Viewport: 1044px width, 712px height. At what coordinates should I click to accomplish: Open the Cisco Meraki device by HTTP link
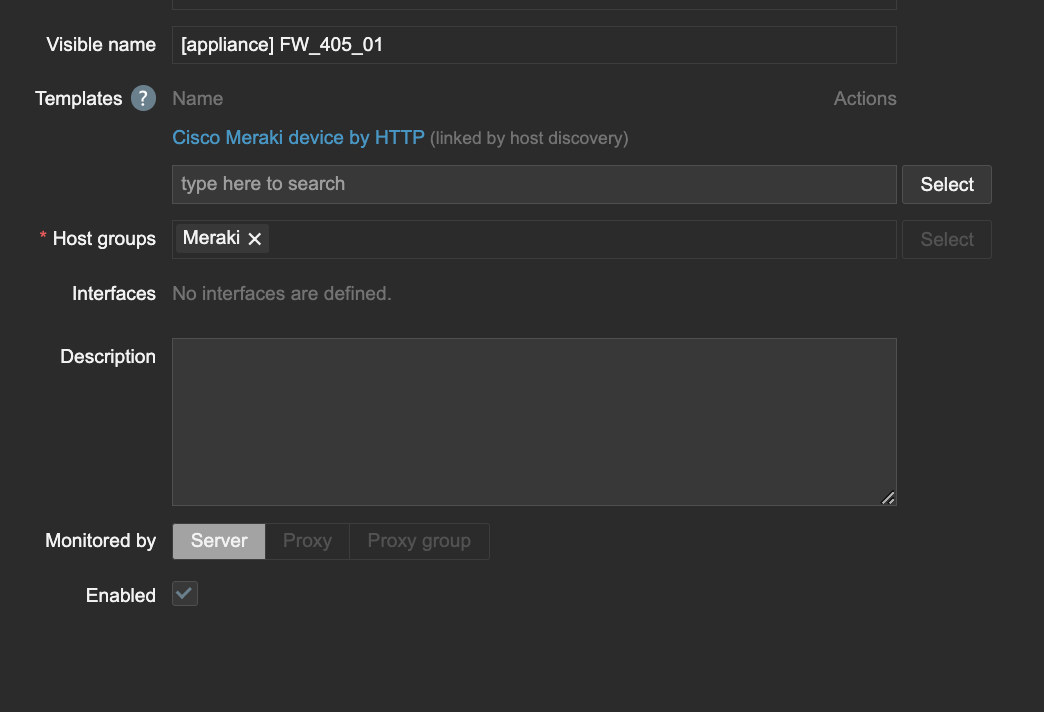click(298, 138)
